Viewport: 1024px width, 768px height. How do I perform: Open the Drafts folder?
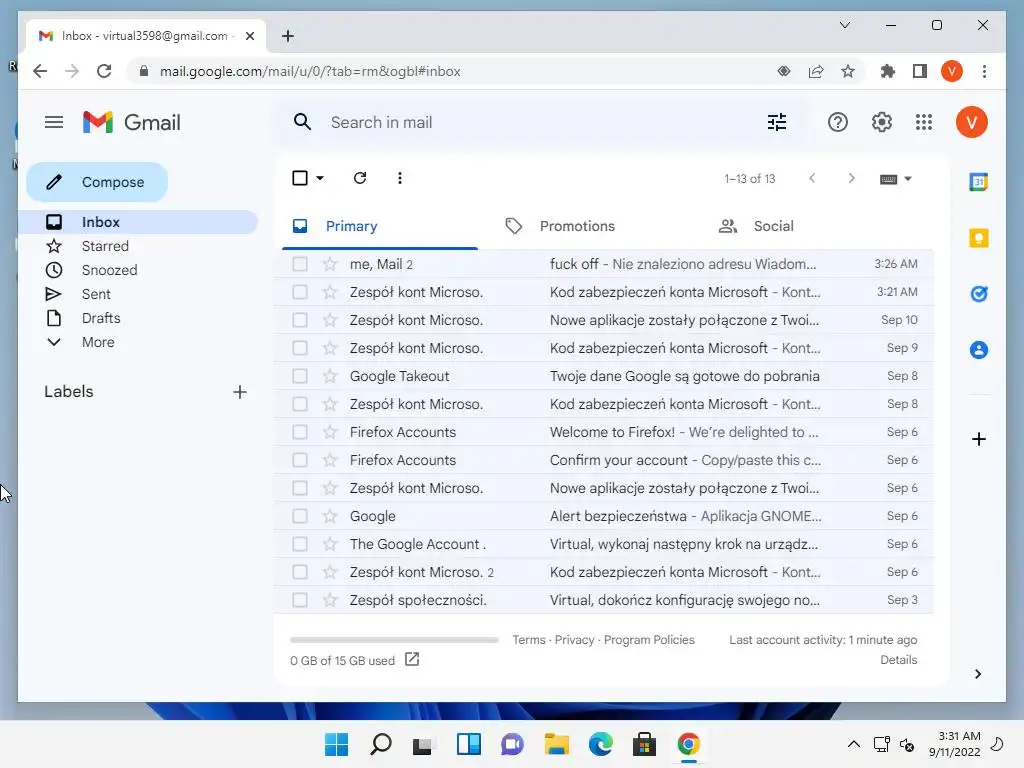[x=101, y=318]
